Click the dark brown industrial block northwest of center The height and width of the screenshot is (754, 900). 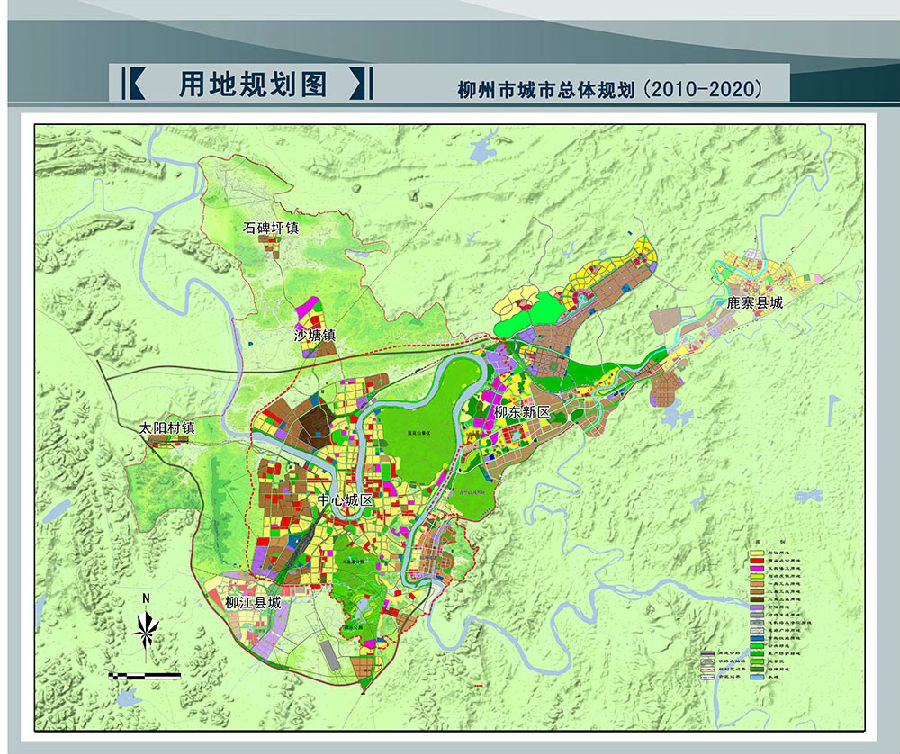[x=313, y=423]
